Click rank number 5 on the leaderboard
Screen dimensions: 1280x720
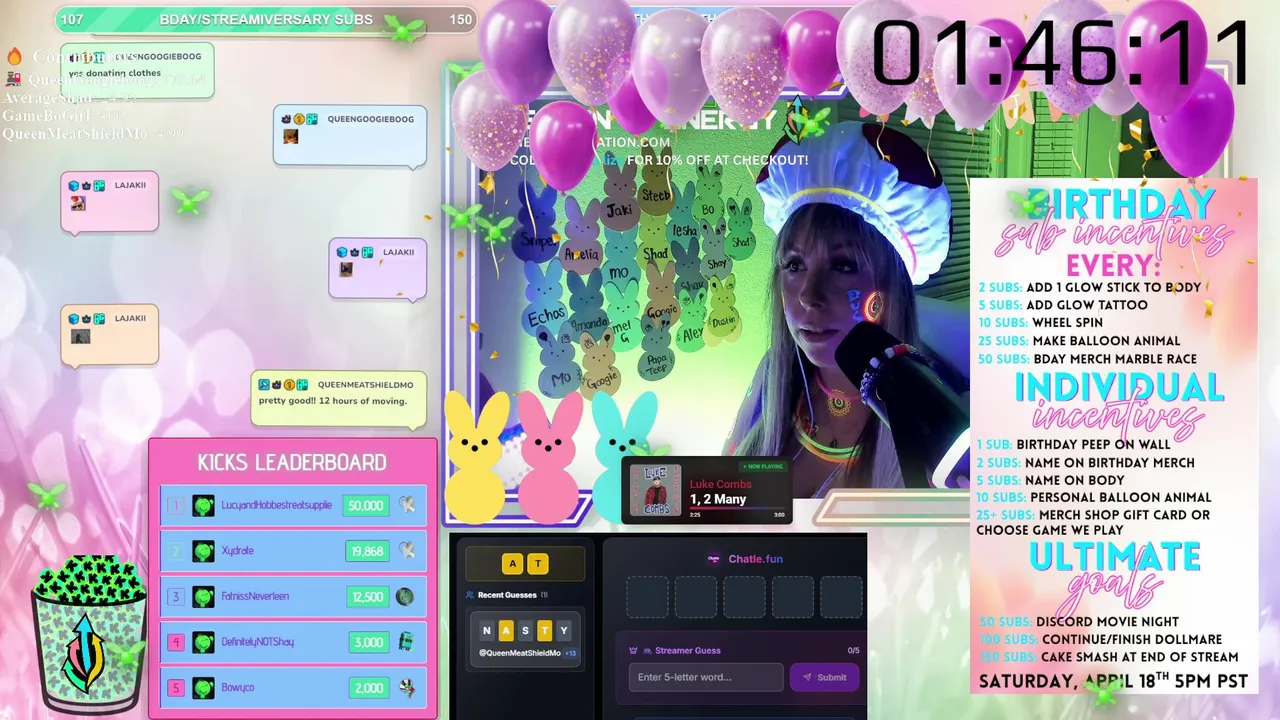click(176, 688)
